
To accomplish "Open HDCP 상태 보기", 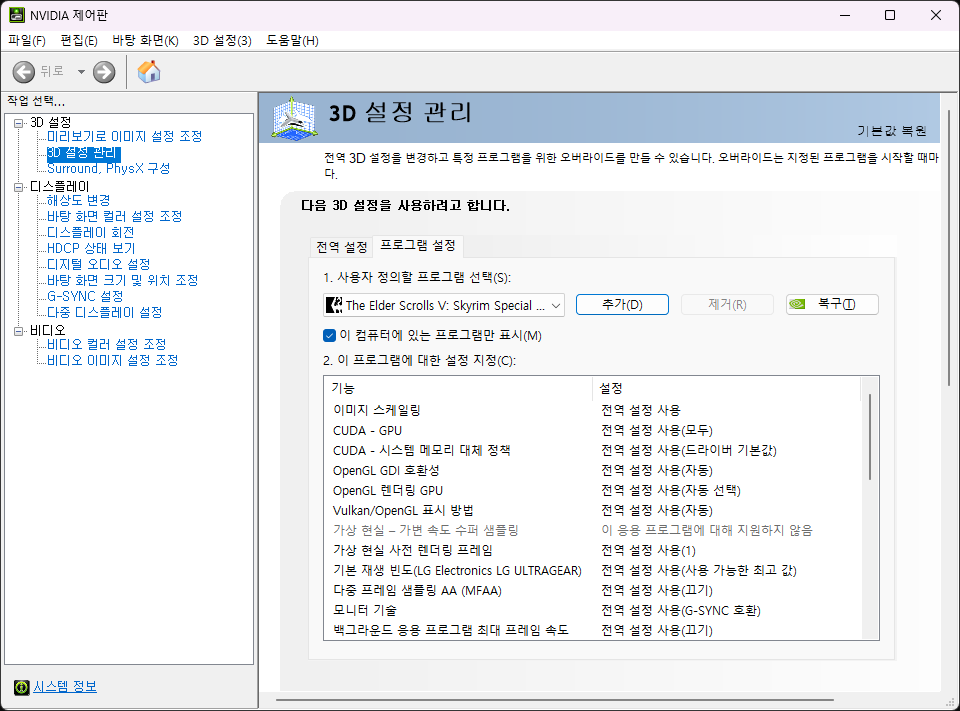I will (x=91, y=248).
